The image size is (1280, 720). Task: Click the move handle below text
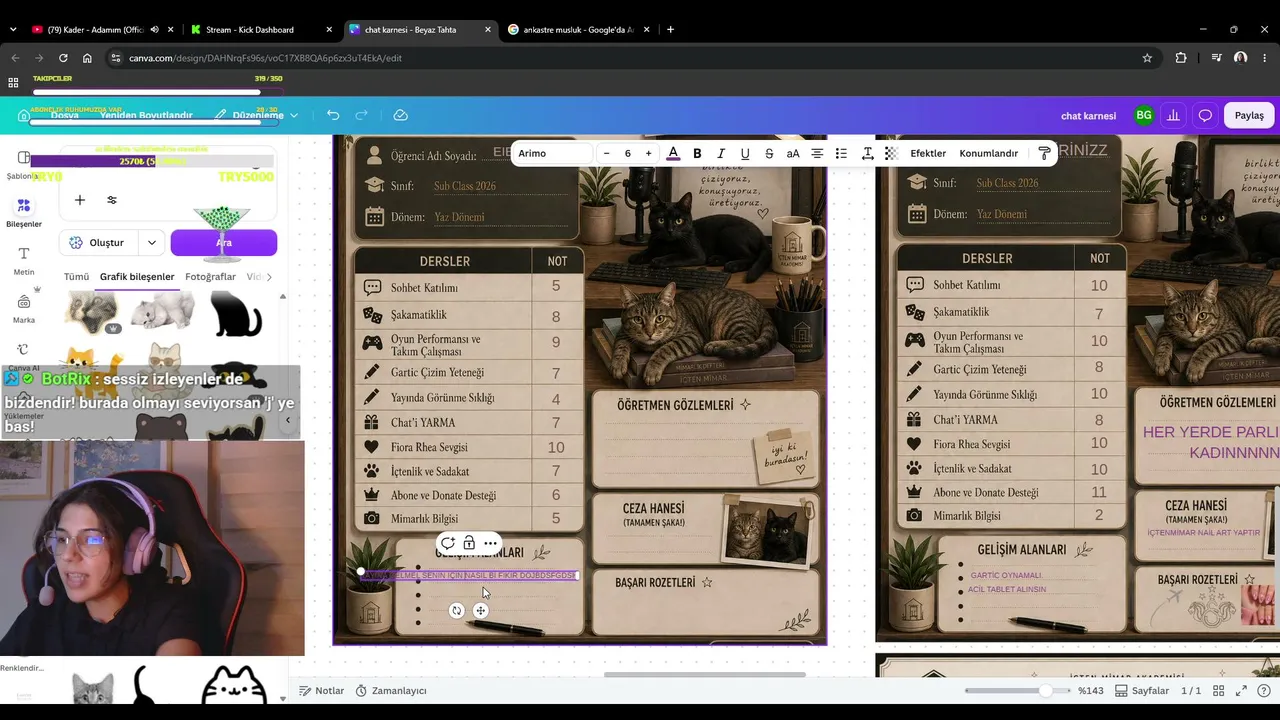(481, 610)
